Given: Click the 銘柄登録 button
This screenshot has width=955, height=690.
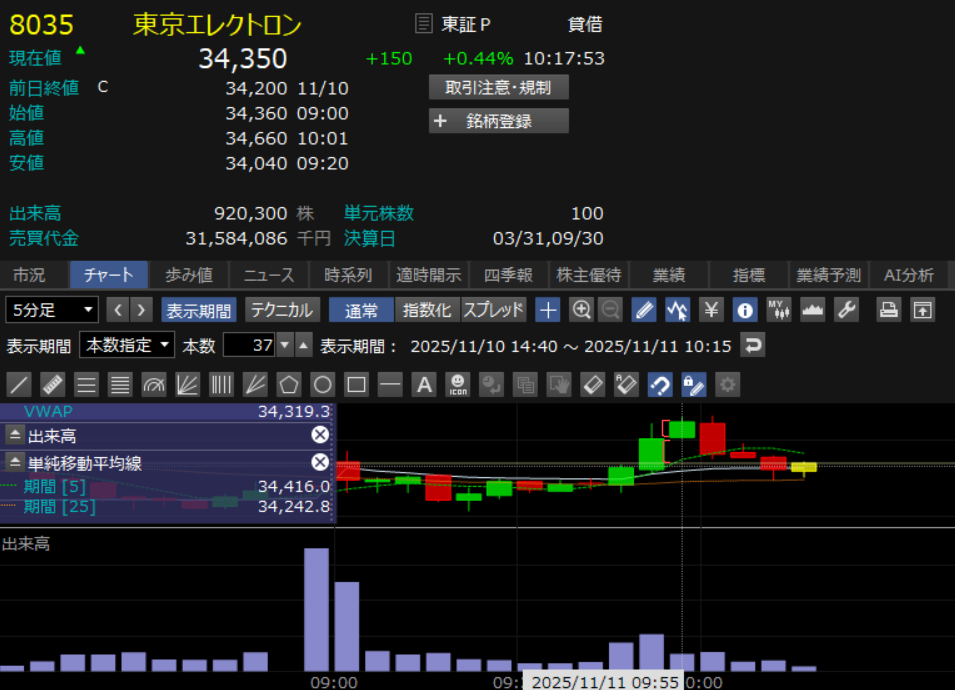Looking at the screenshot, I should tap(498, 121).
